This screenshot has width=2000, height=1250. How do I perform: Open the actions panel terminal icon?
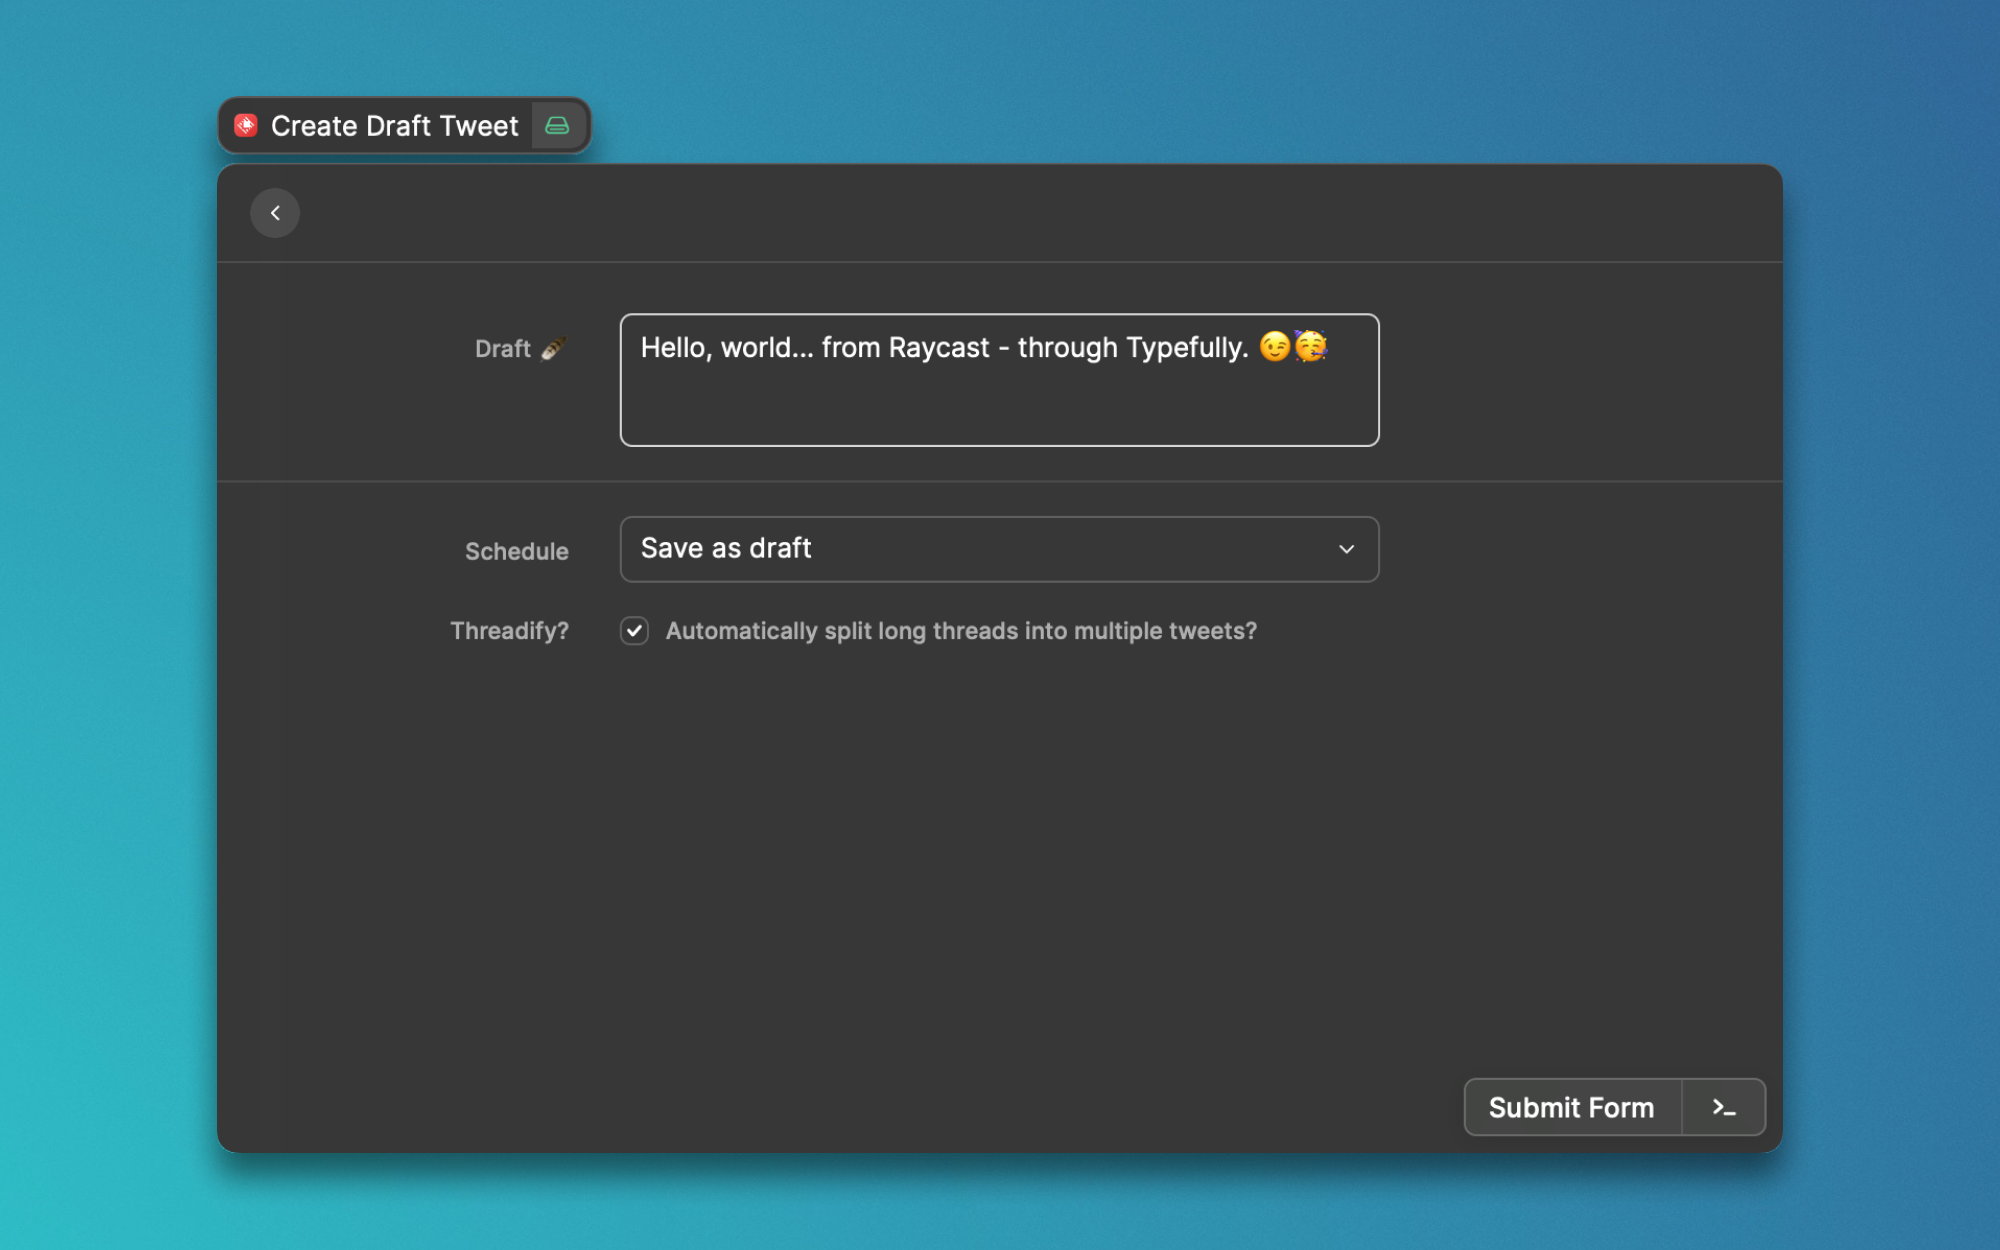point(1723,1107)
